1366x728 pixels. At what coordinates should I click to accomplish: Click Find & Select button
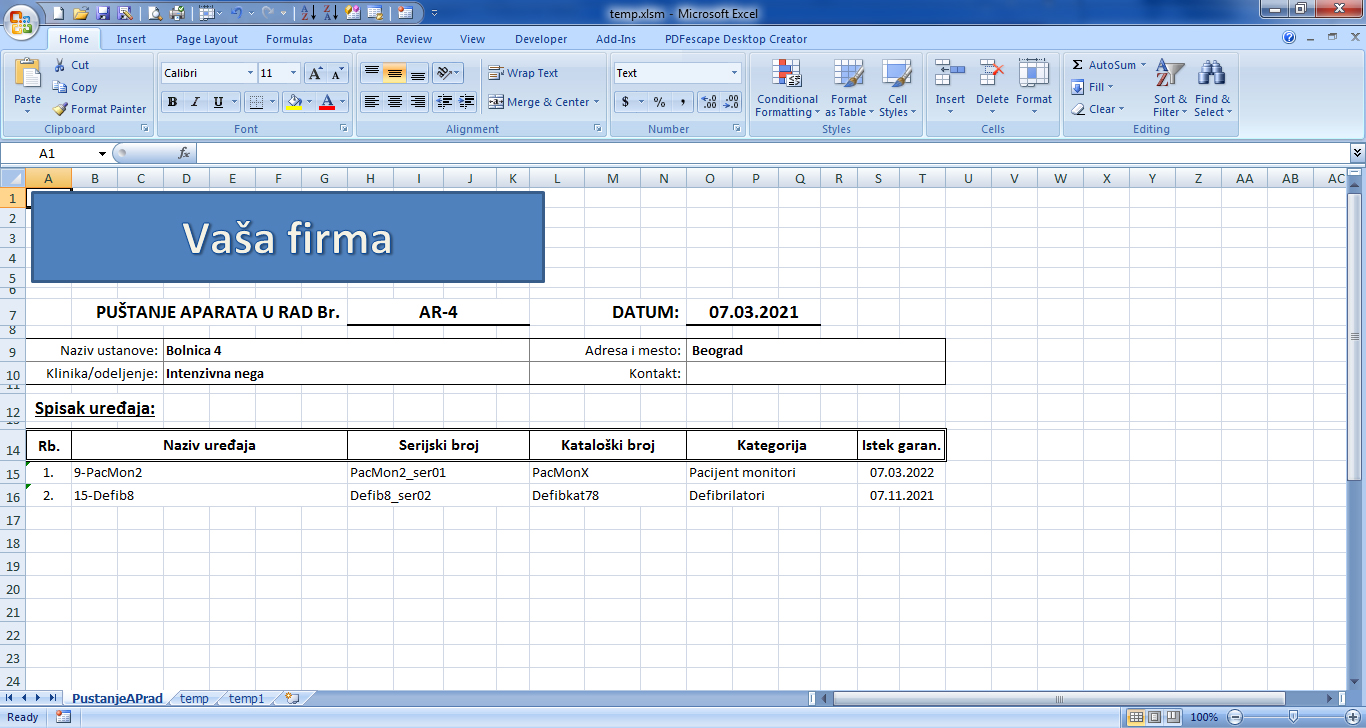(1213, 88)
